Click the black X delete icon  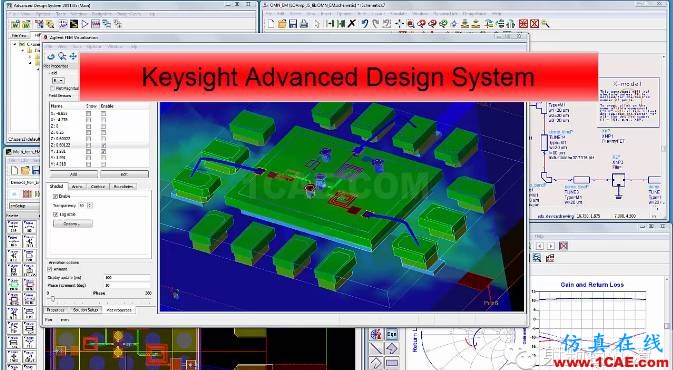pos(352,24)
